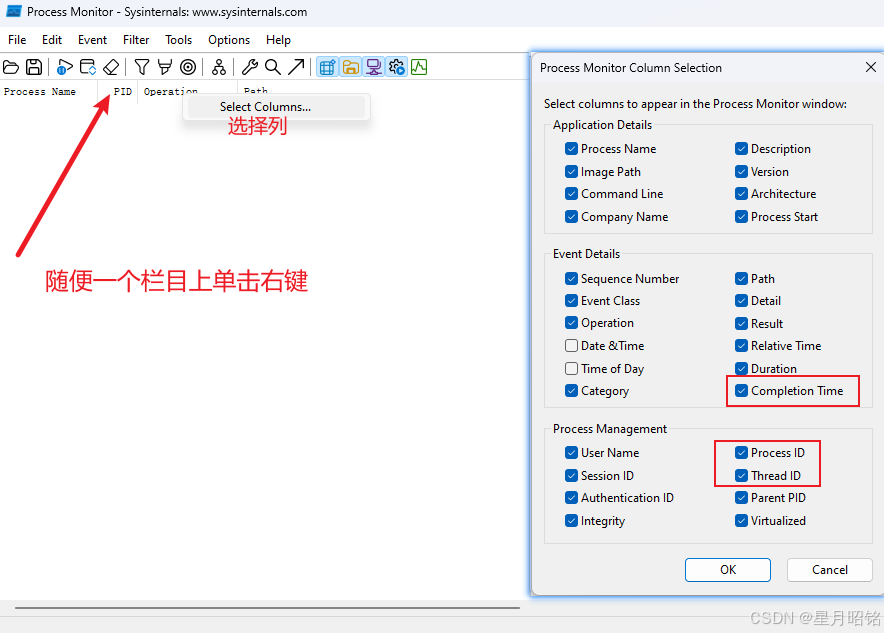Toggle Show Profiling Events graph icon
Viewport: 884px width, 633px height.
click(419, 67)
